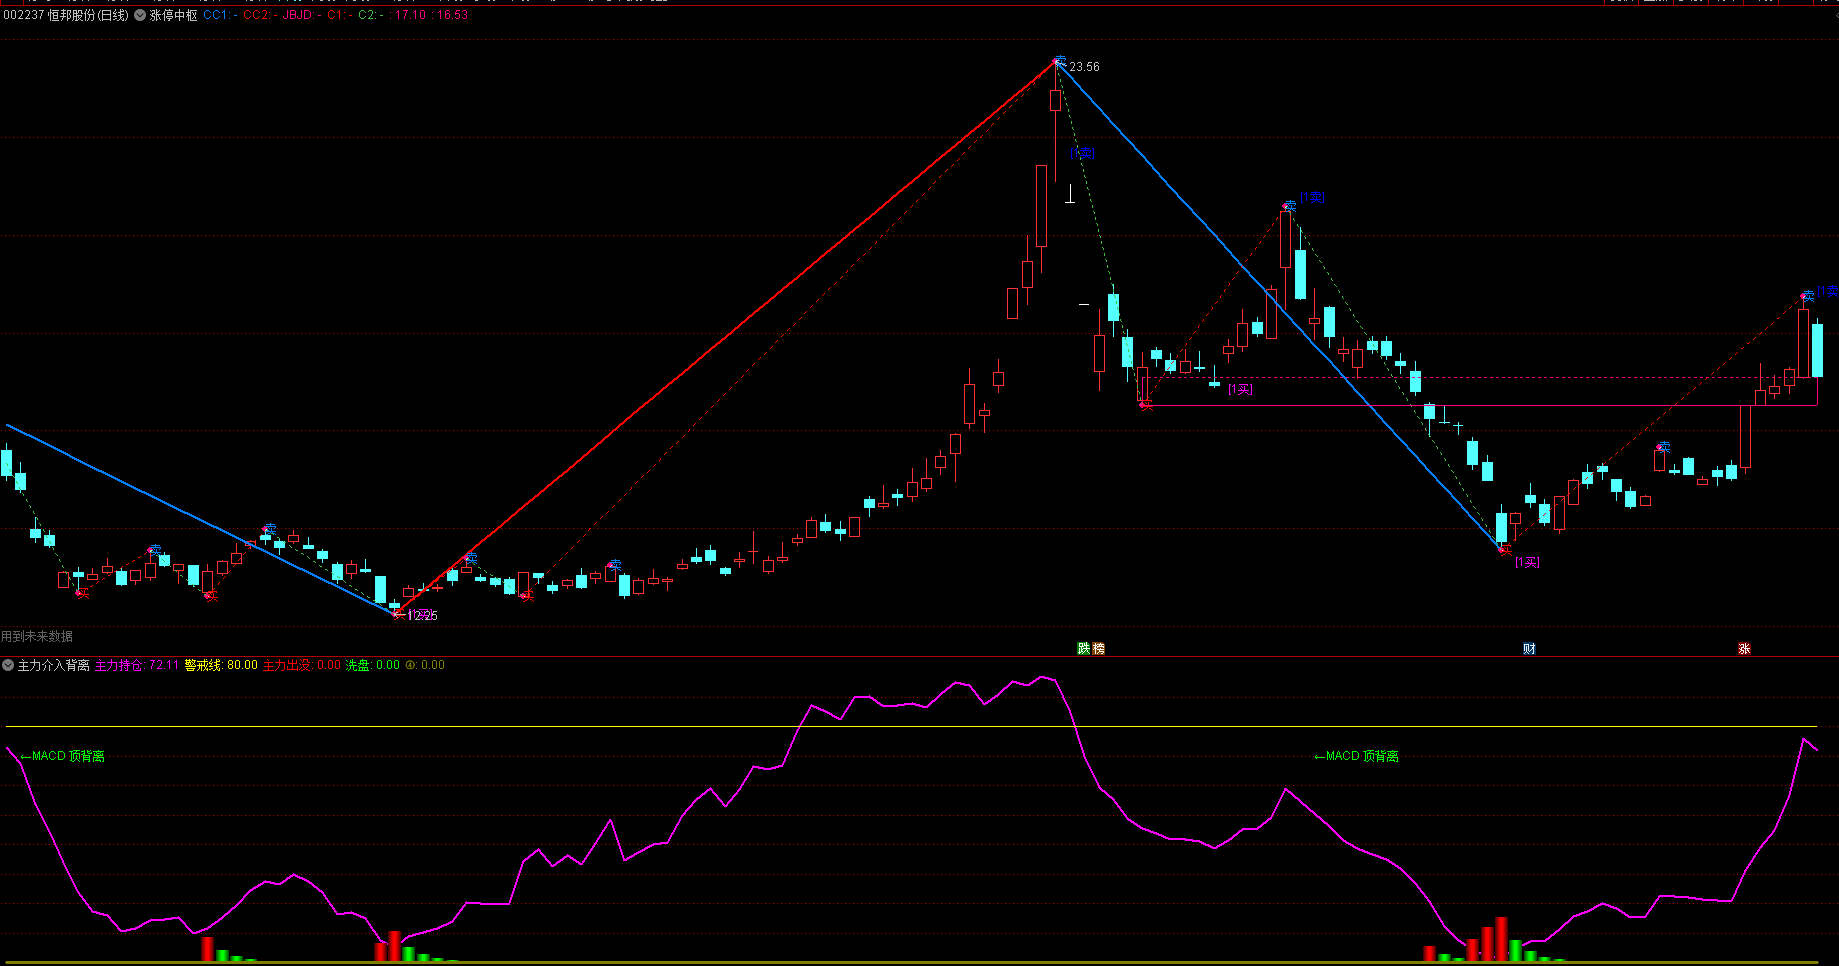Click the magenta [1买] label below the right-side low
This screenshot has width=1839, height=966.
pos(1527,562)
